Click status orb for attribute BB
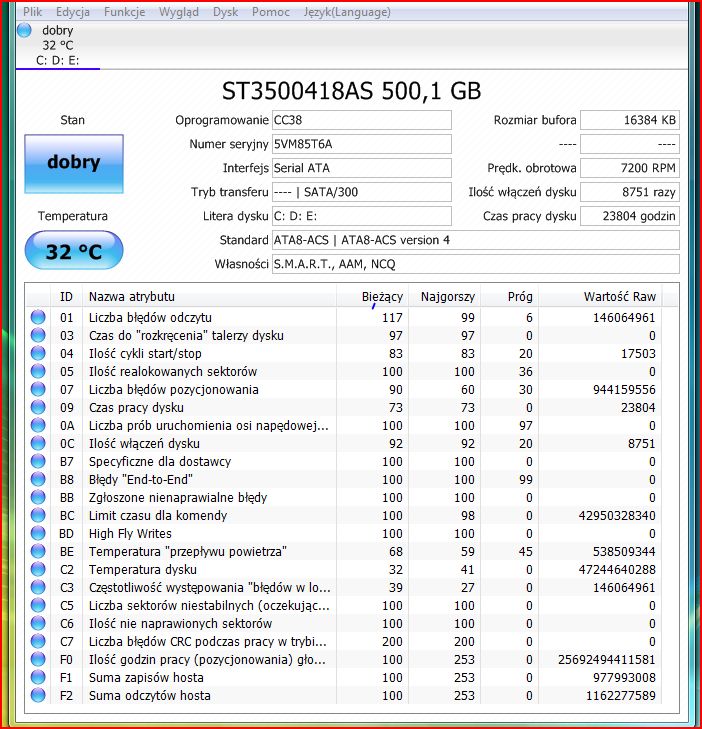The height and width of the screenshot is (729, 702). [x=38, y=497]
